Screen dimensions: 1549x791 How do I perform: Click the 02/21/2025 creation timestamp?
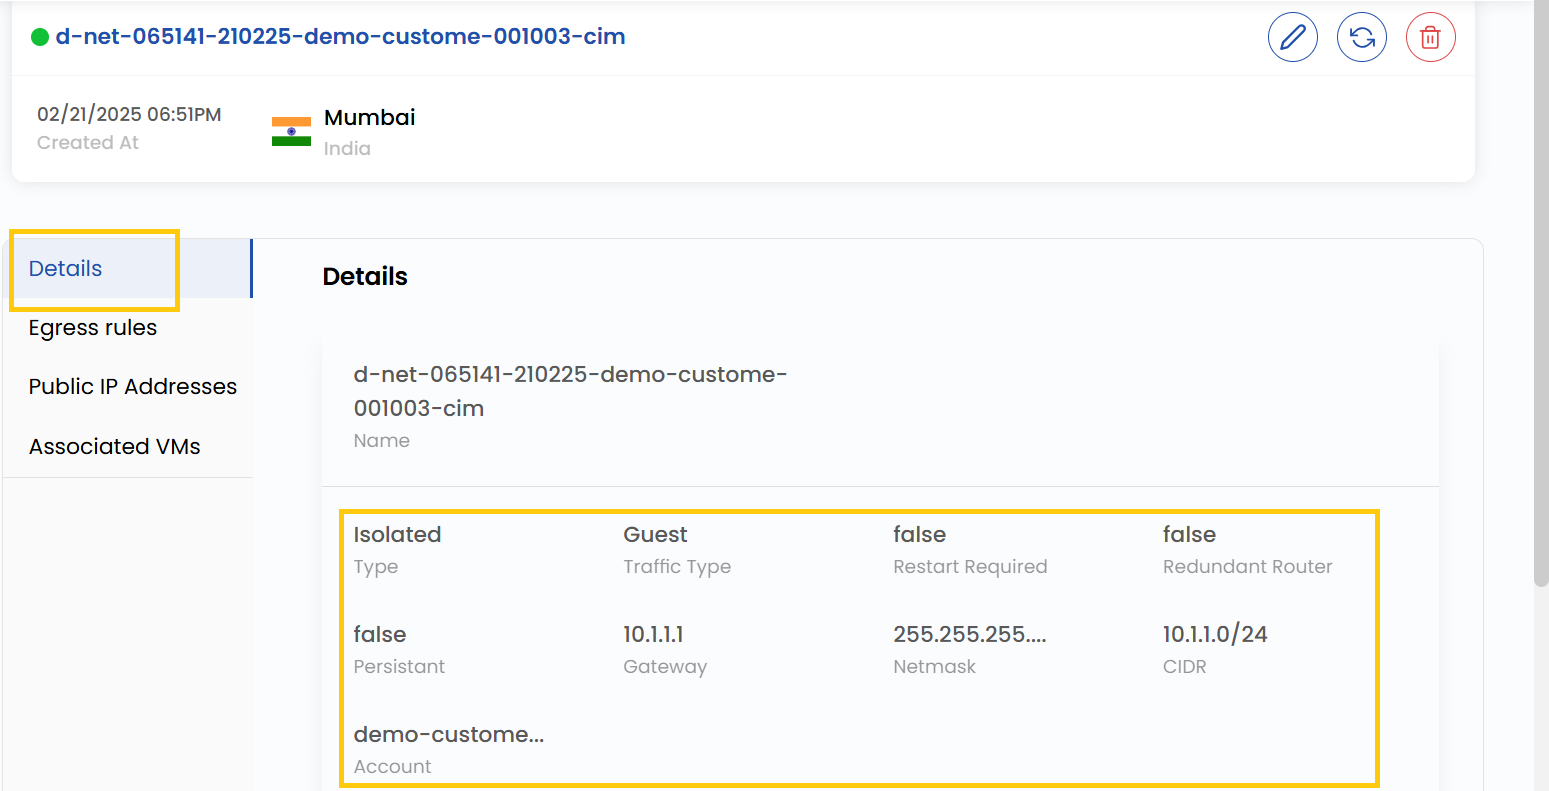[129, 115]
